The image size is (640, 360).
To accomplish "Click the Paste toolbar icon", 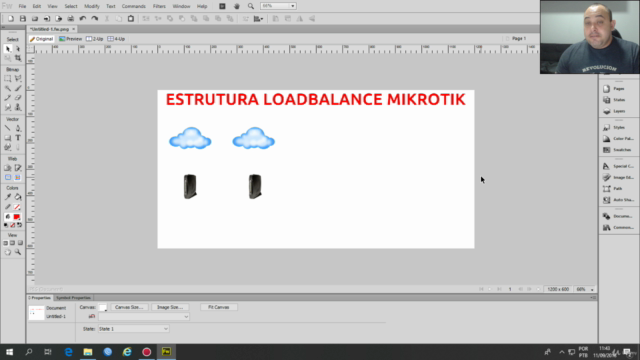I will coord(131,18).
